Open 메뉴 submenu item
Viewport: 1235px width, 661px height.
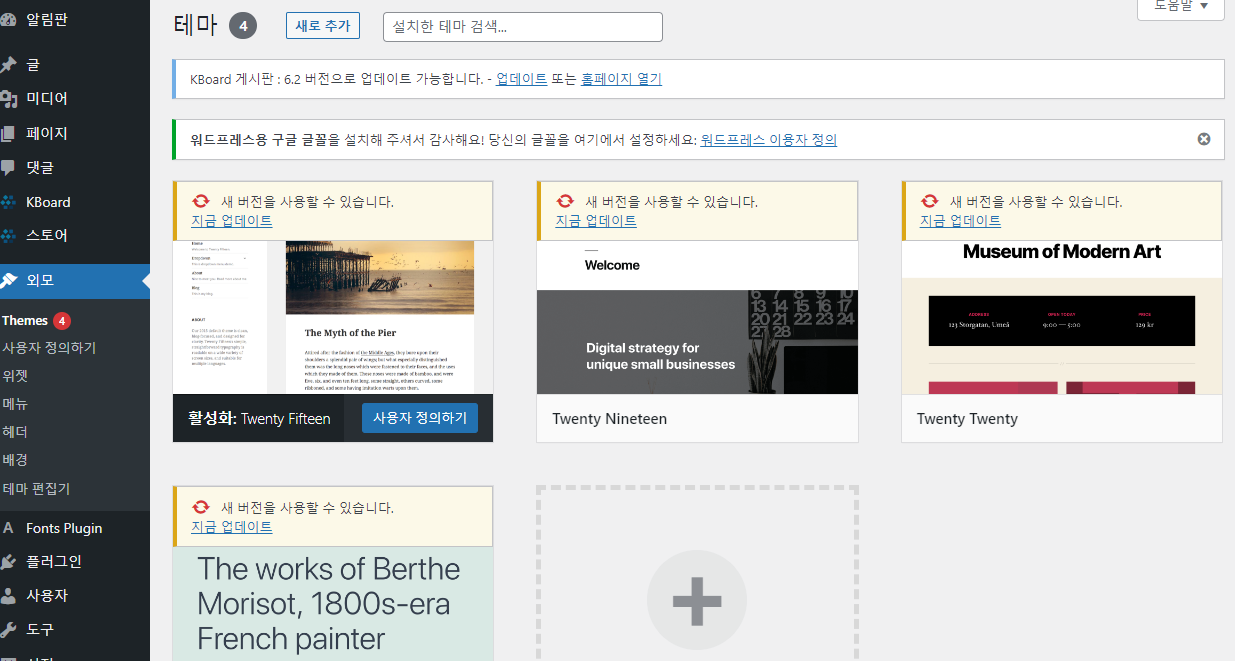(15, 404)
